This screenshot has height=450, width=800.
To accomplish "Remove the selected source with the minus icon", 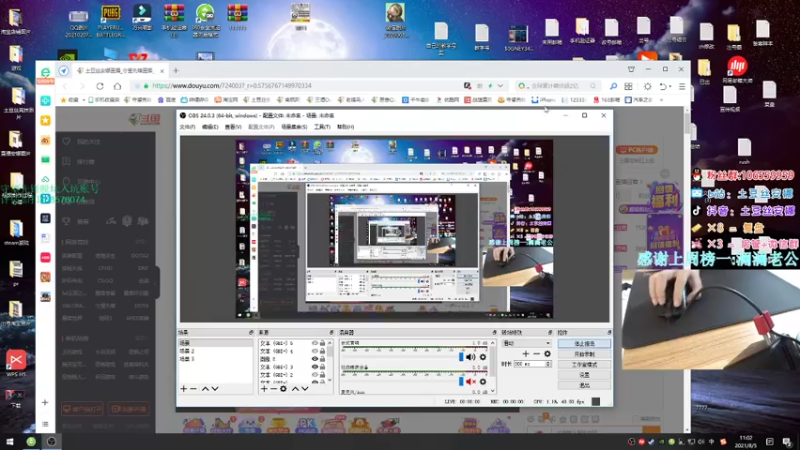I will (273, 389).
